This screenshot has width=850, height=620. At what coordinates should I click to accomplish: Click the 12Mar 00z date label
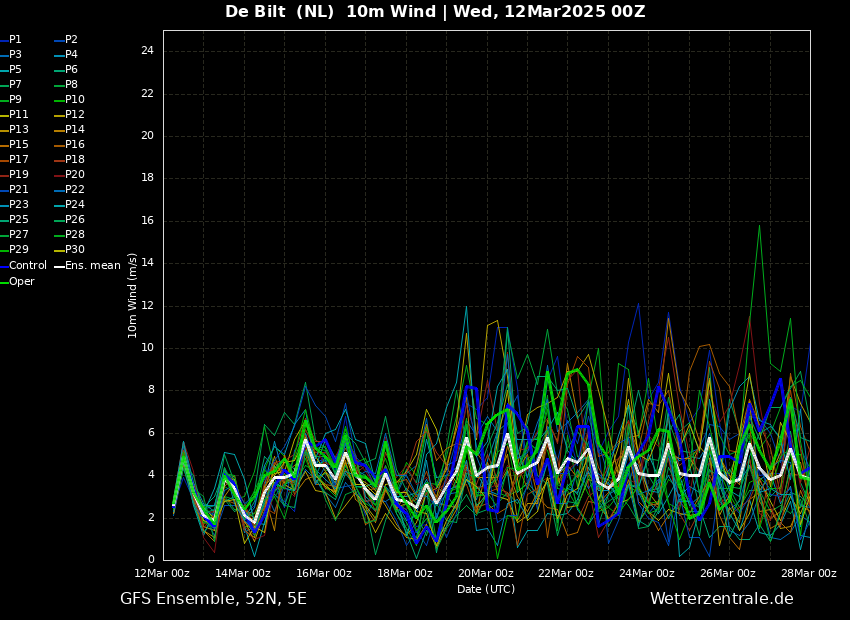click(162, 574)
